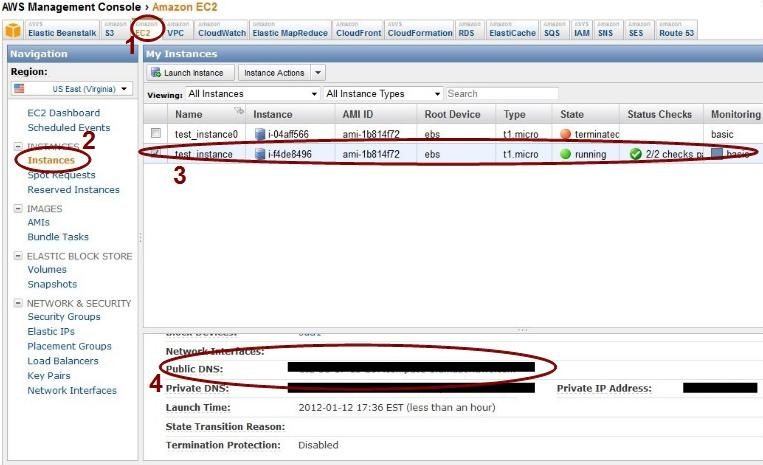Viewport: 763px width, 465px height.
Task: Go to Placement Groups
Action: 70,346
